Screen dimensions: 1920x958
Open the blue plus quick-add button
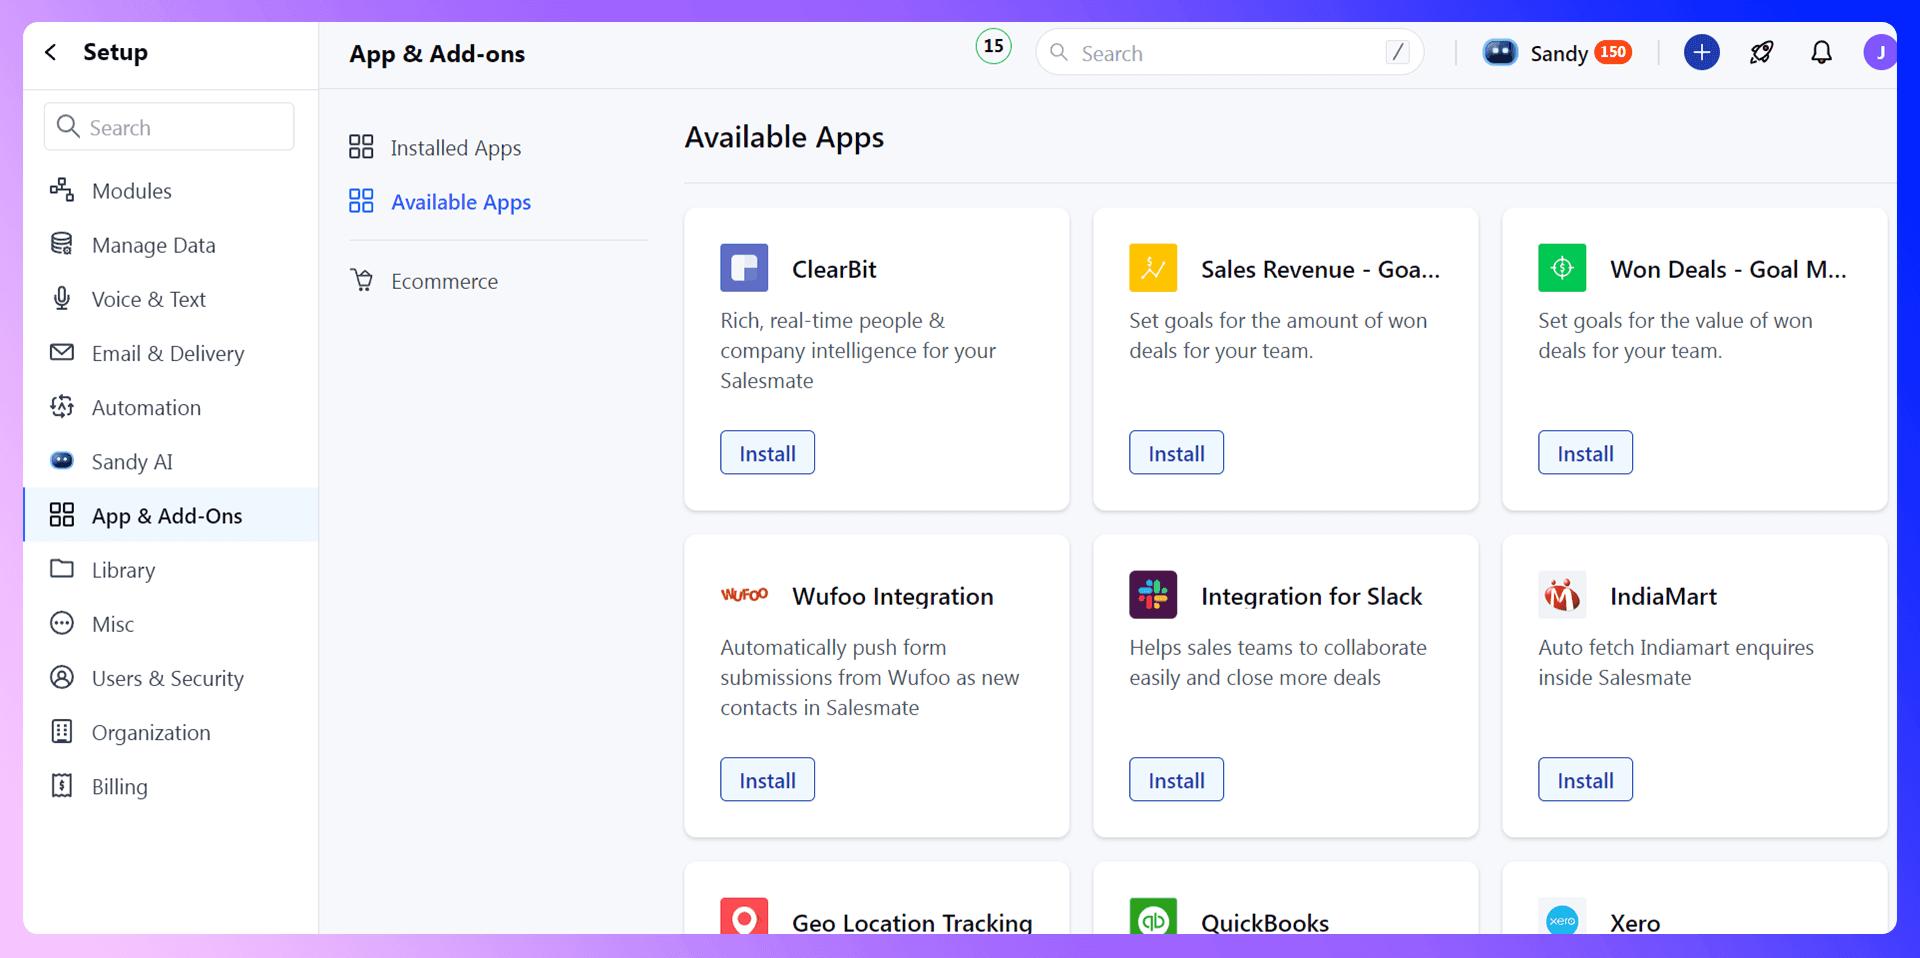click(1701, 52)
